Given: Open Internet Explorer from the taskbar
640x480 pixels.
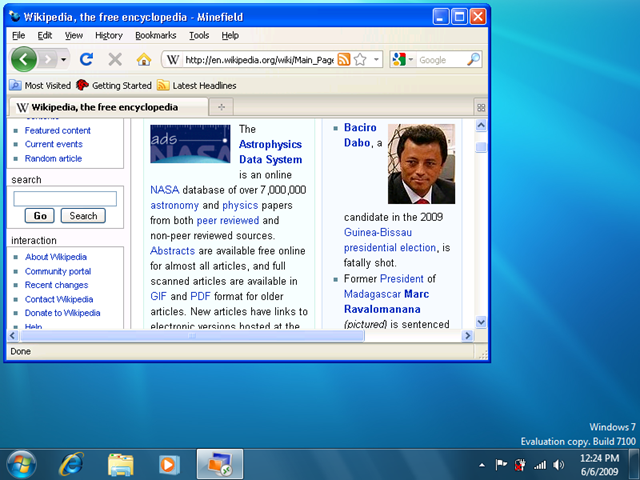Looking at the screenshot, I should [71, 464].
